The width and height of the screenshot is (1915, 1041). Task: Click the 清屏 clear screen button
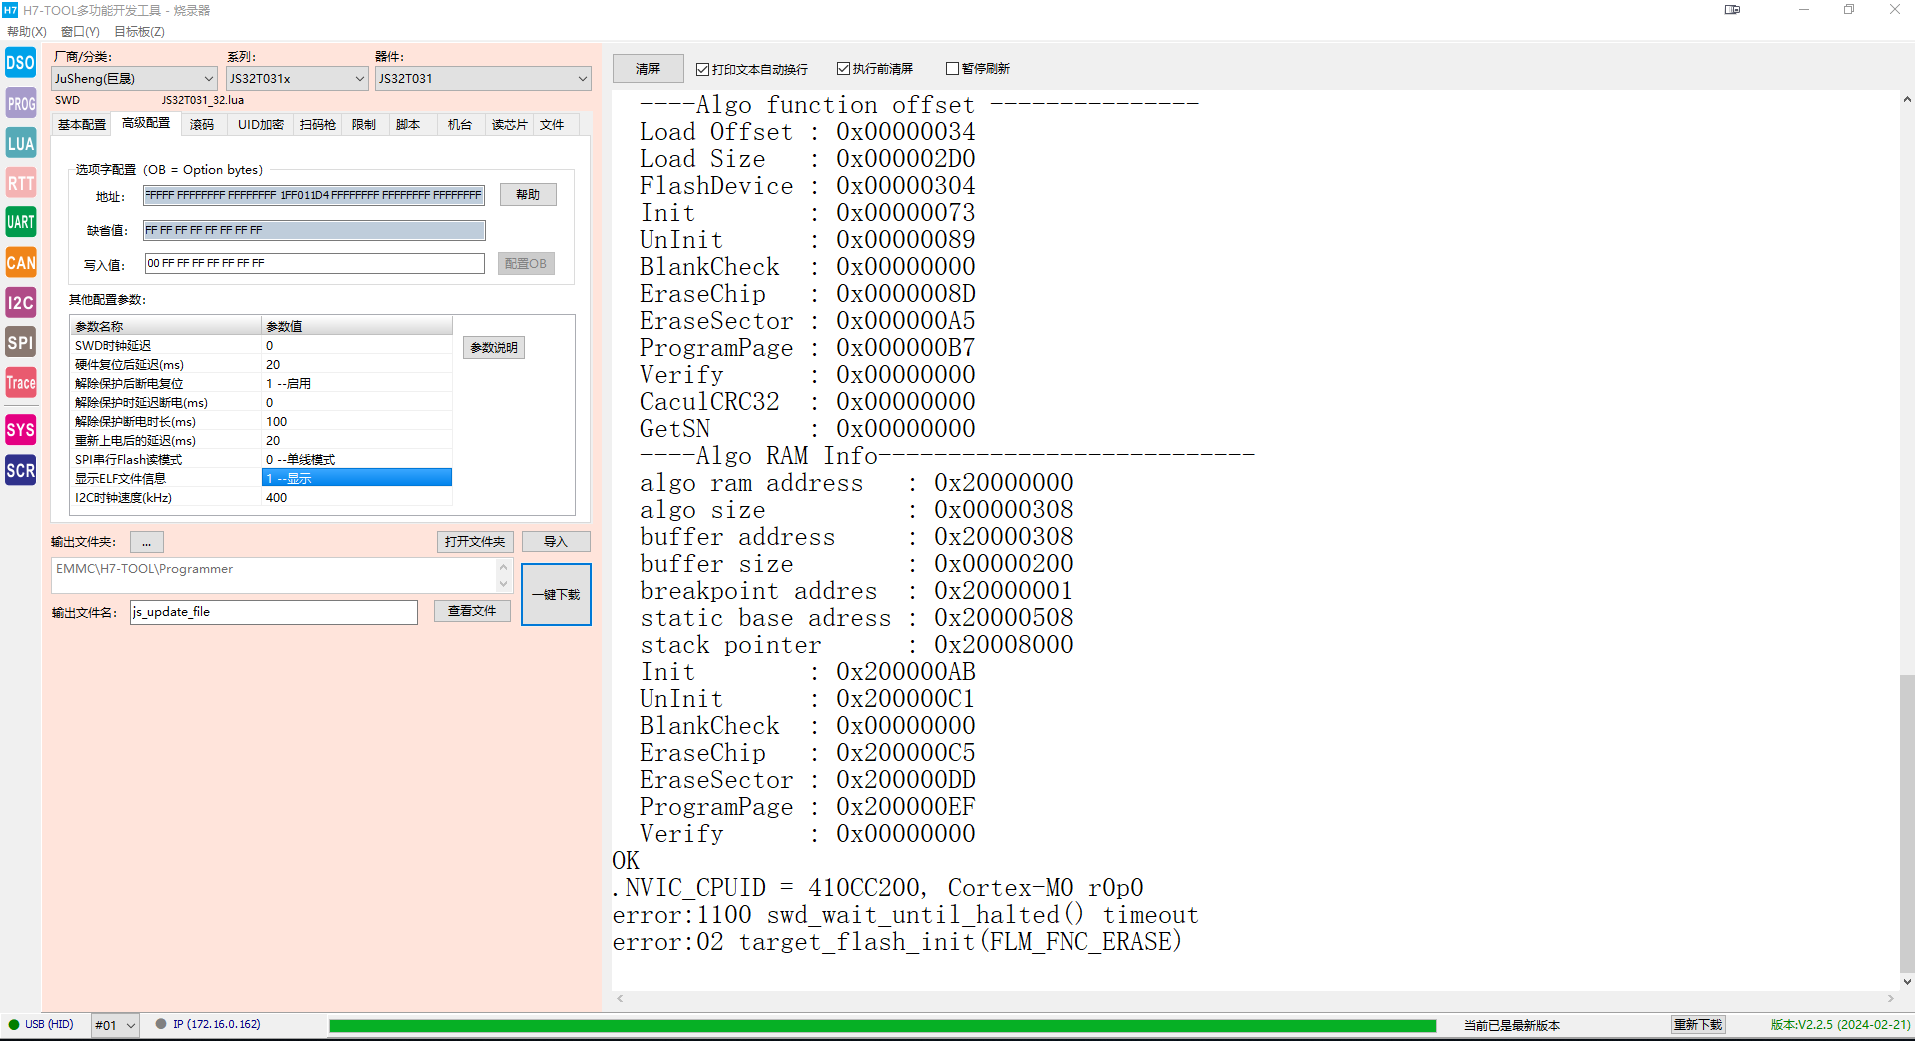coord(648,69)
